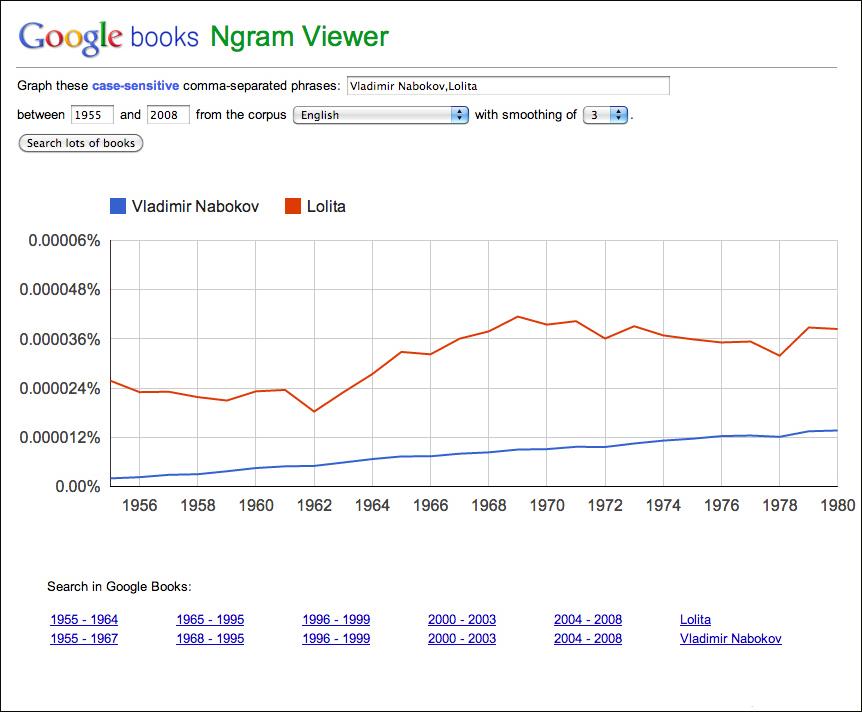Viewport: 862px width, 712px height.
Task: Open the first 1996 - 1999 link
Action: 336,619
